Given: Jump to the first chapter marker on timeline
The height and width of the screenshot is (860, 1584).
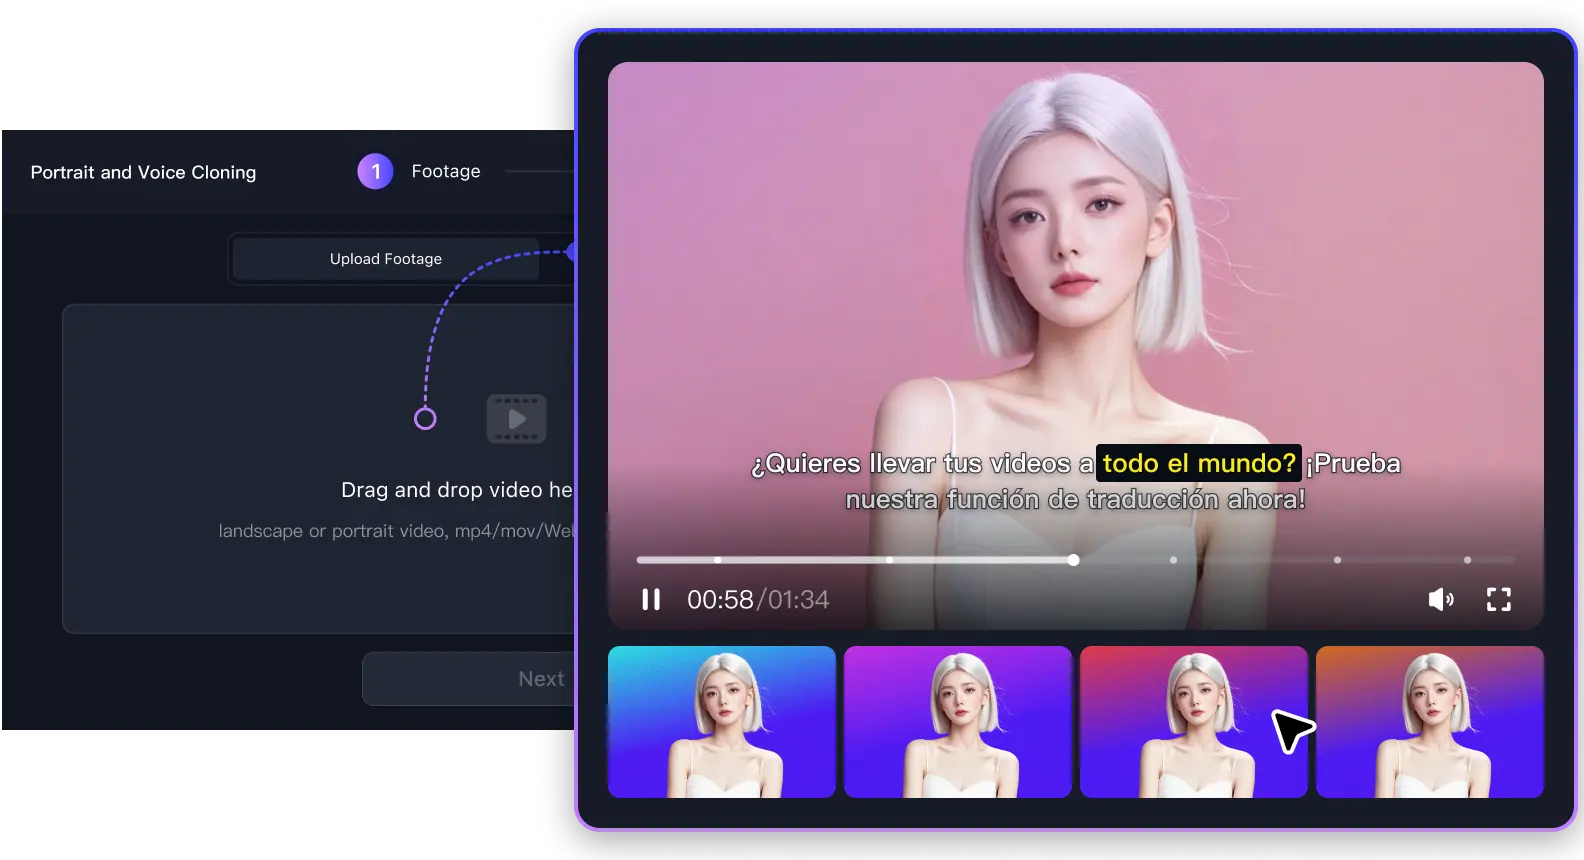Looking at the screenshot, I should (x=718, y=560).
